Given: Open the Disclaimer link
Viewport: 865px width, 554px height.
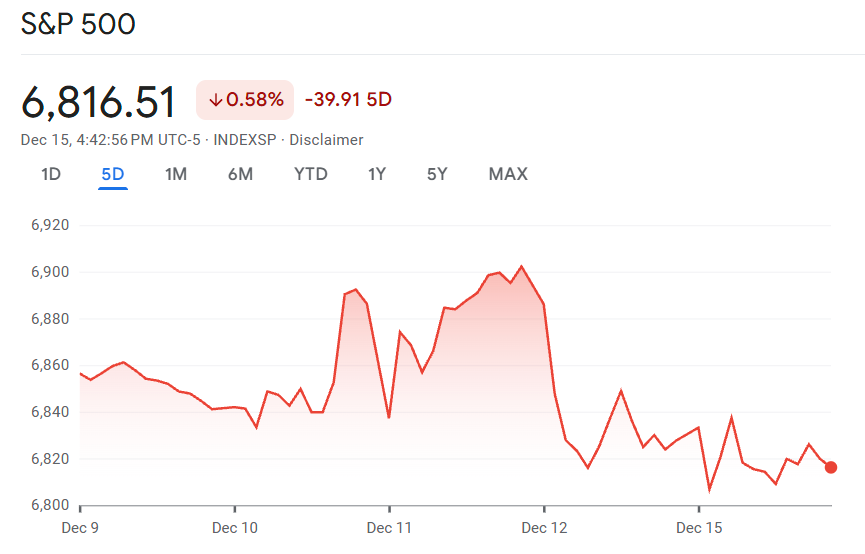Looking at the screenshot, I should point(326,140).
